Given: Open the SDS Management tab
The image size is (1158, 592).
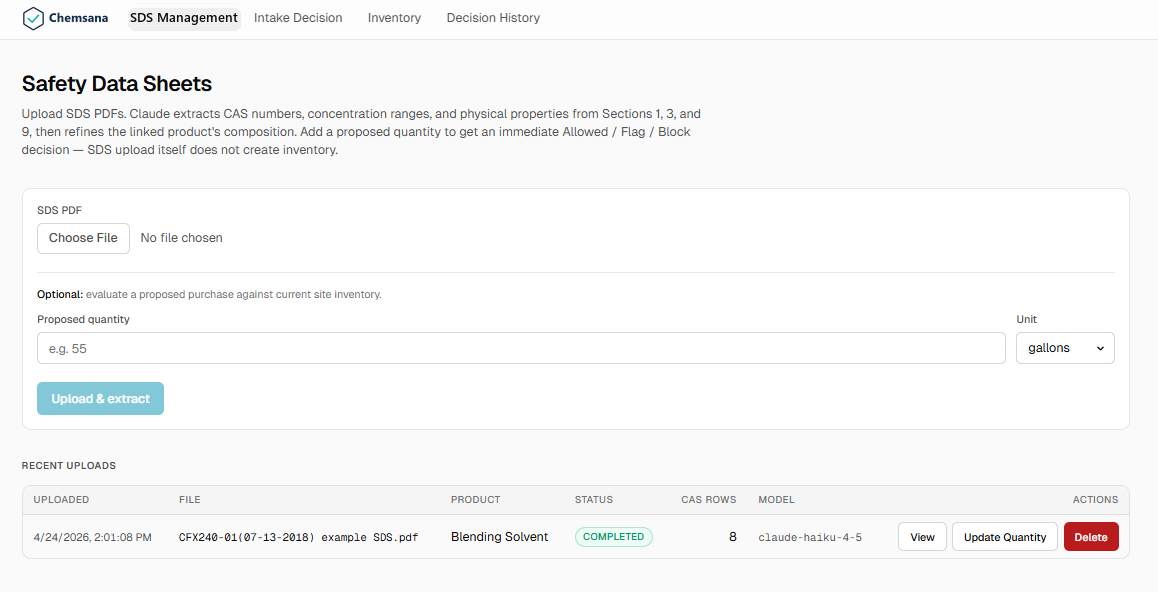Looking at the screenshot, I should pos(184,18).
